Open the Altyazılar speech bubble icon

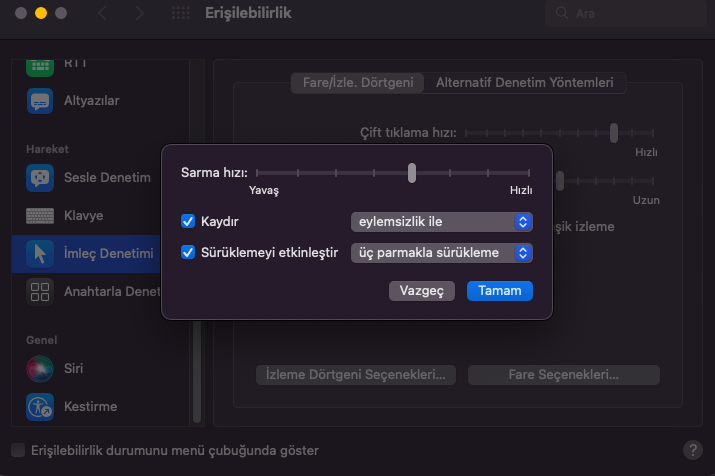click(40, 101)
